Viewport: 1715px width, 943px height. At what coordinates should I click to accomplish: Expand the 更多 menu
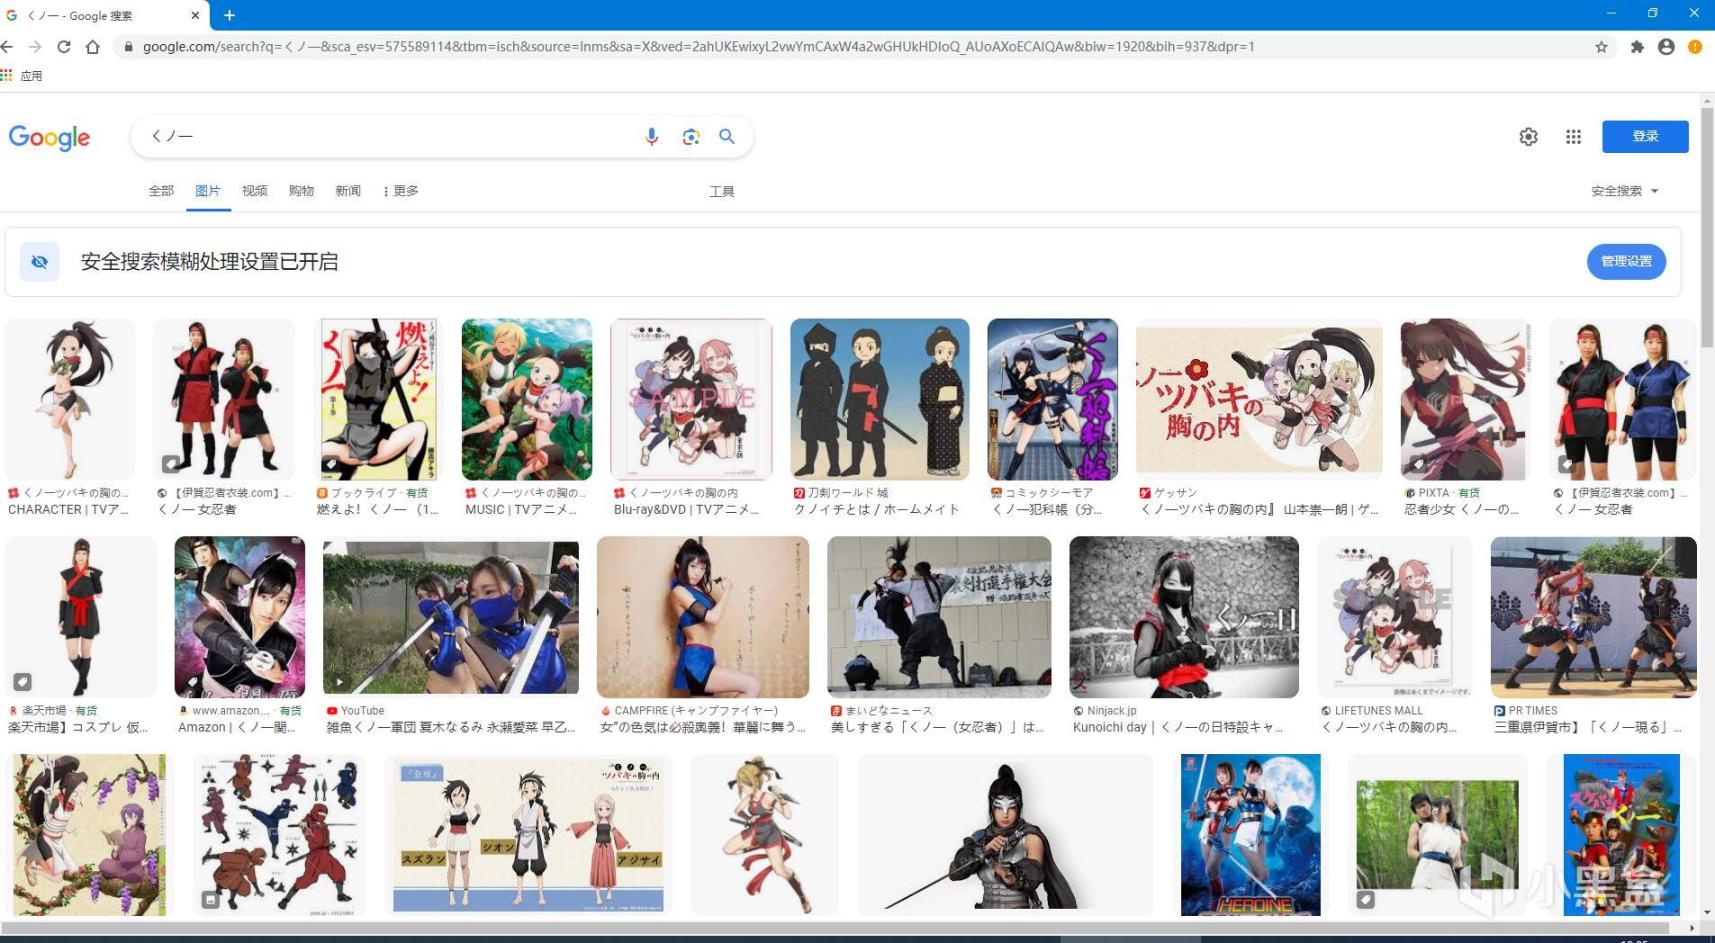tap(401, 191)
